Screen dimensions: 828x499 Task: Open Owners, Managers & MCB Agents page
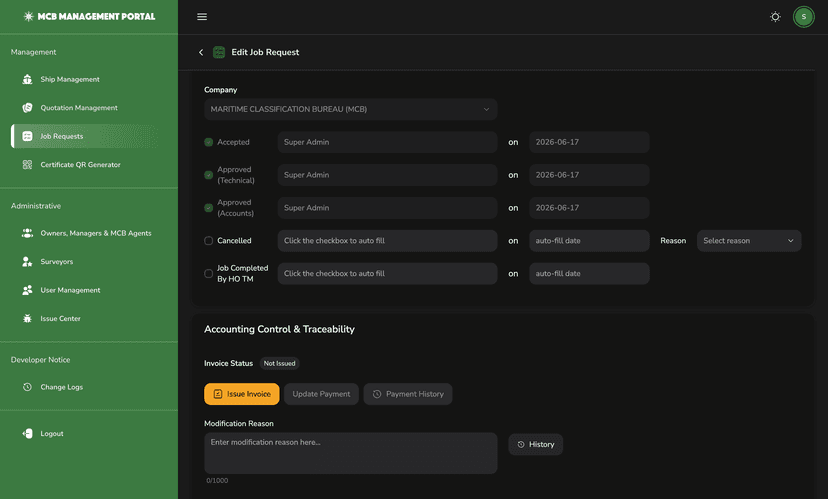tap(84, 233)
